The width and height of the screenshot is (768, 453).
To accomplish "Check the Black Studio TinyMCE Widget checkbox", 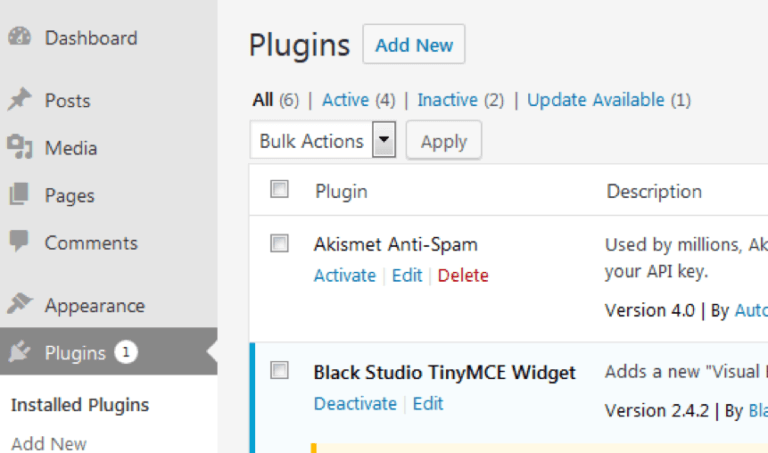I will coord(280,370).
